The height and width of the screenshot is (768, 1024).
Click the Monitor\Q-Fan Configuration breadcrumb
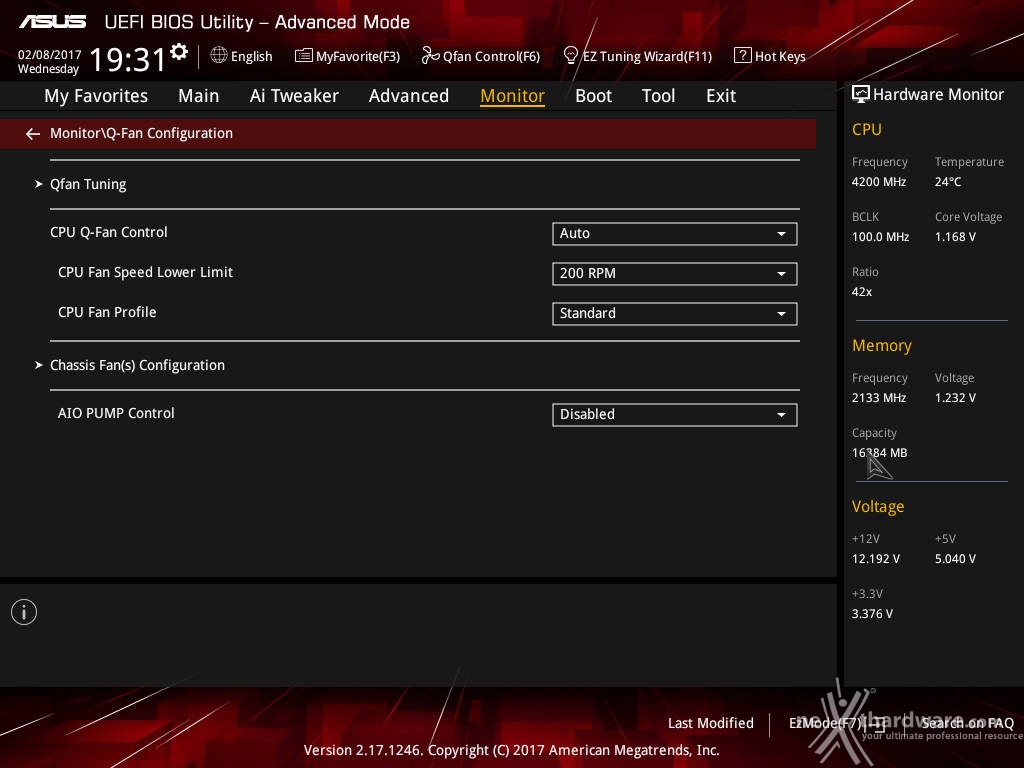pyautogui.click(x=141, y=133)
